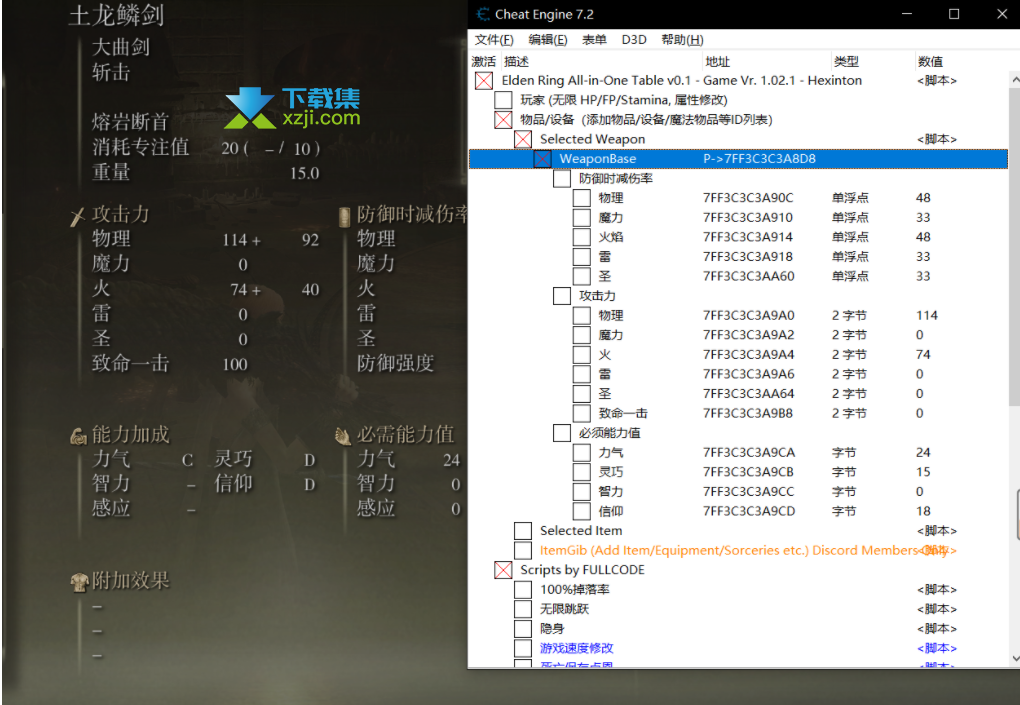Select the 雷 7FF3C3C3A9A6 attack row
Image resolution: width=1020 pixels, height=705 pixels.
tap(738, 374)
